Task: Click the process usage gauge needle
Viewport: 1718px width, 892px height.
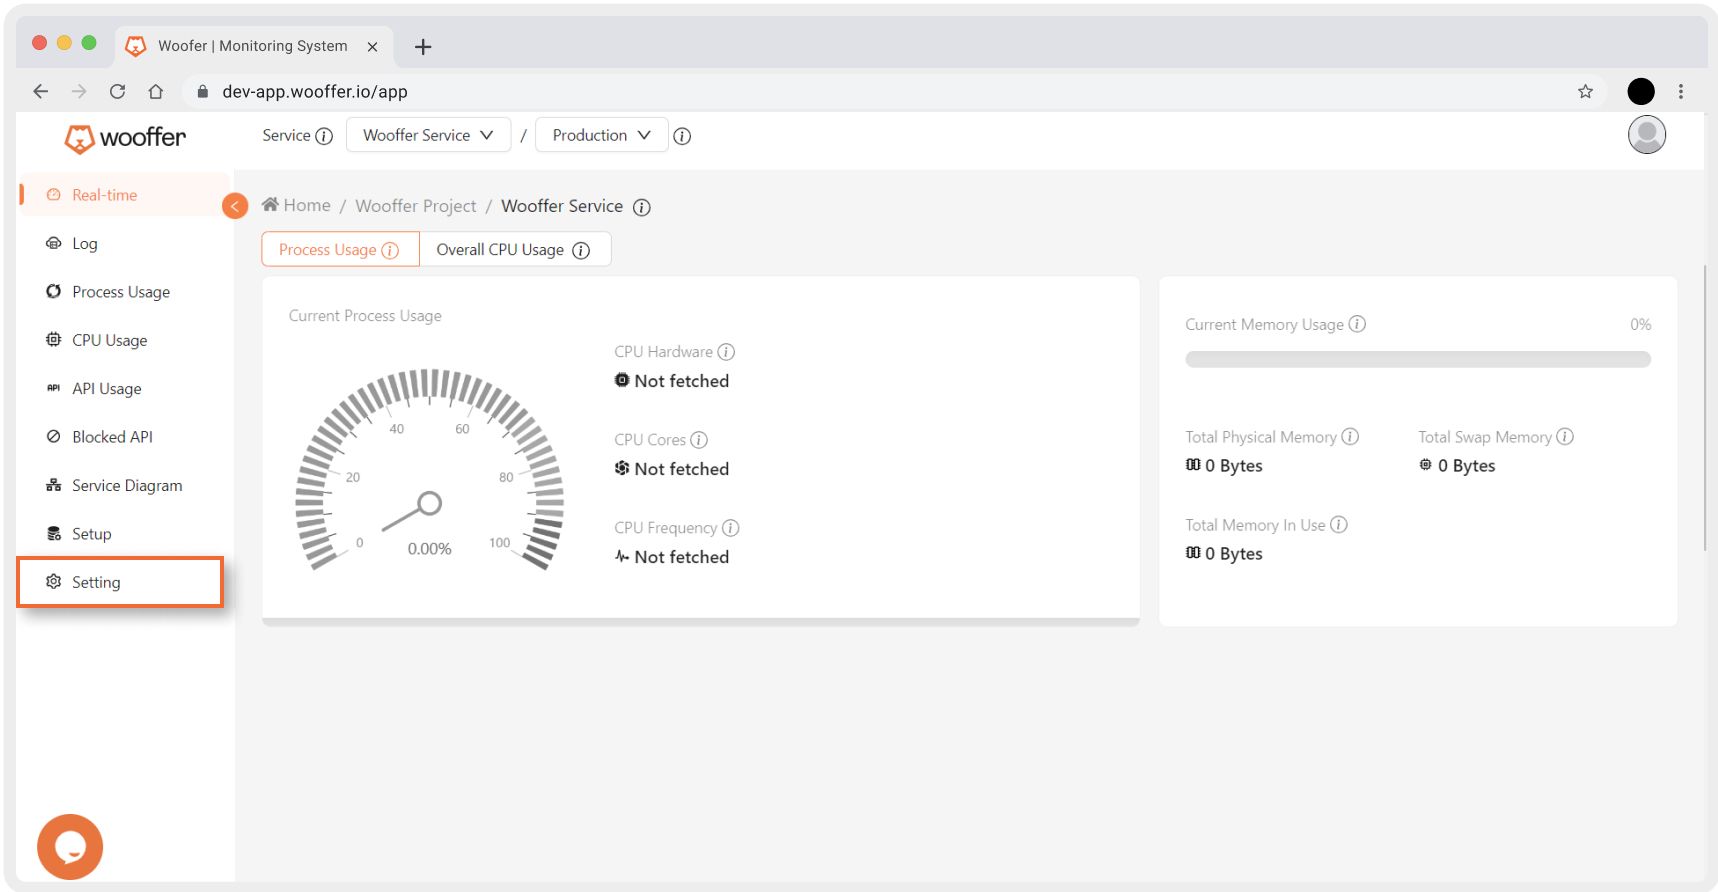Action: pyautogui.click(x=412, y=513)
